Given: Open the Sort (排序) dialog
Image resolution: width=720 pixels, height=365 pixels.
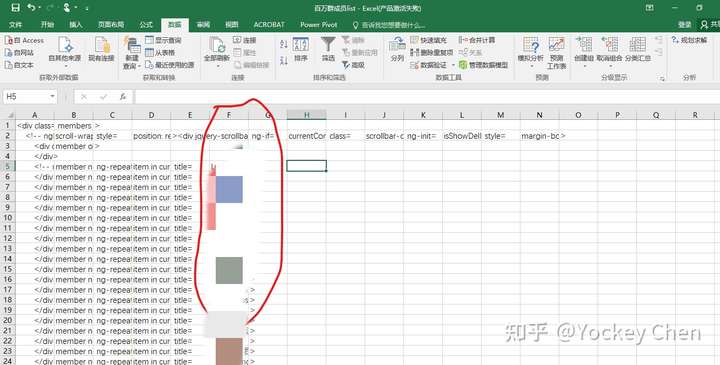Looking at the screenshot, I should [x=301, y=49].
